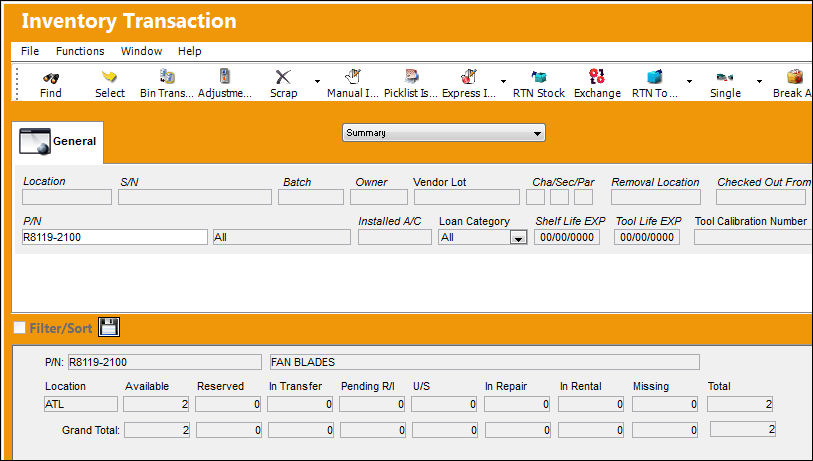Image resolution: width=813 pixels, height=461 pixels.
Task: Open the Loan Category dropdown
Action: [518, 238]
